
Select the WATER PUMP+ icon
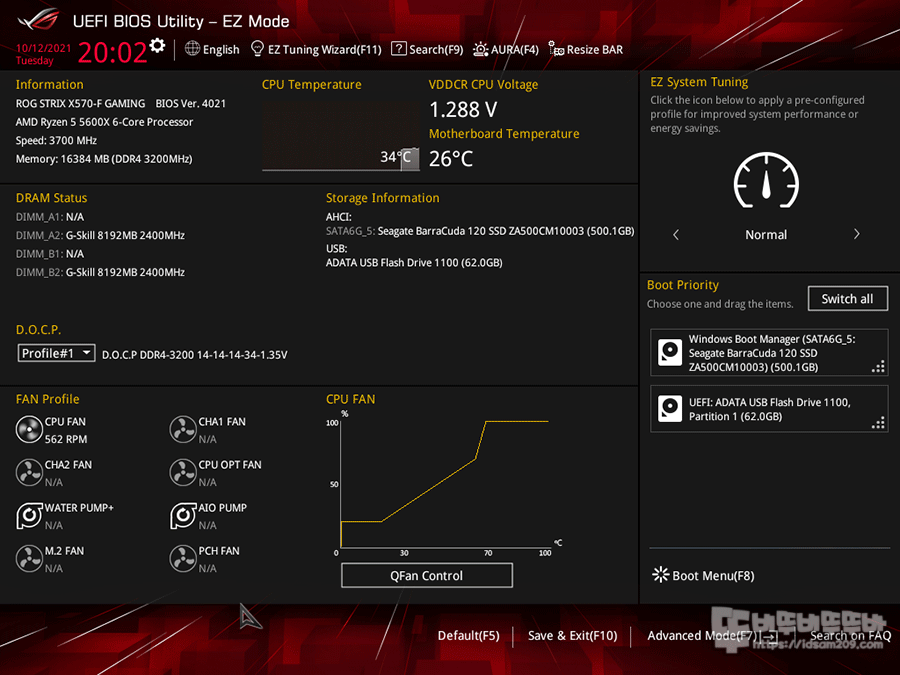29,515
